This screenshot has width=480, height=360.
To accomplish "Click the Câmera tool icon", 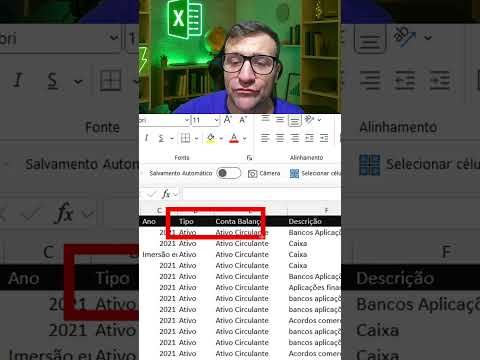I will [252, 173].
